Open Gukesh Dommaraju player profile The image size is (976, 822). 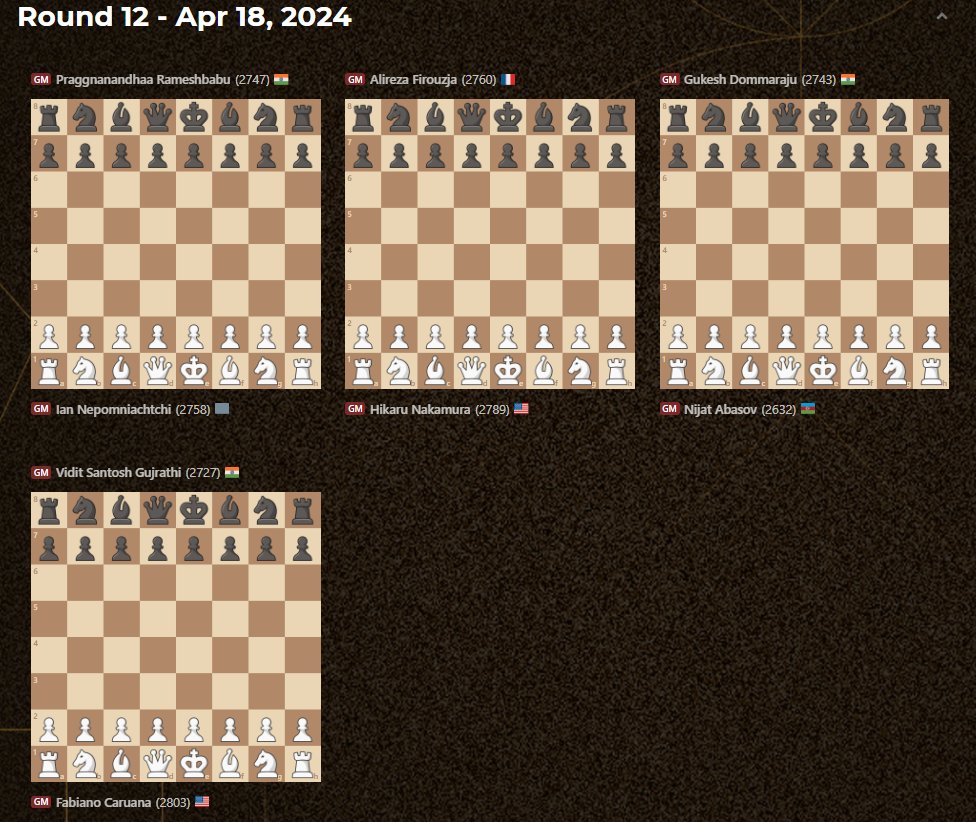(x=740, y=80)
